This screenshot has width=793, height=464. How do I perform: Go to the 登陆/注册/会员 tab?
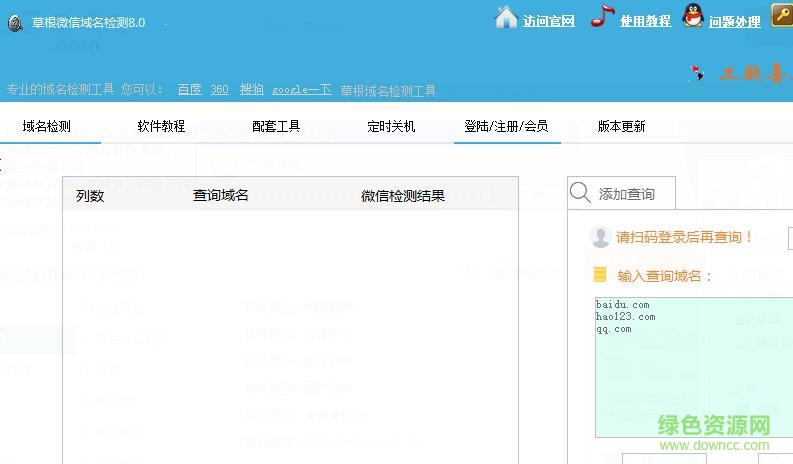tap(506, 127)
